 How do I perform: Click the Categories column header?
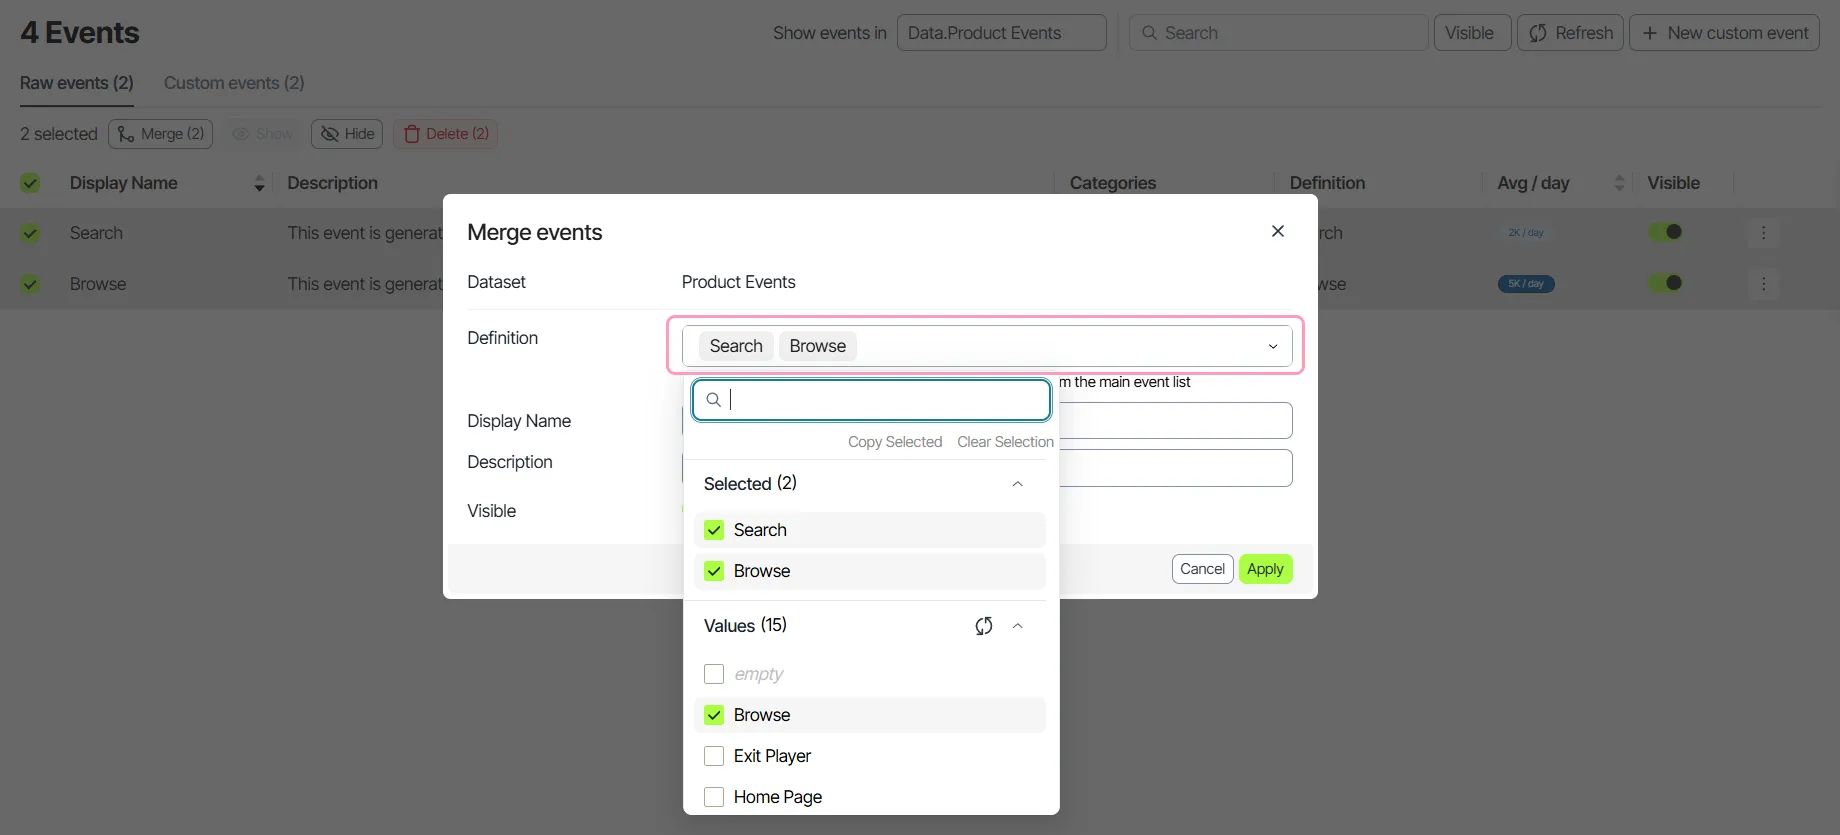coord(1113,183)
